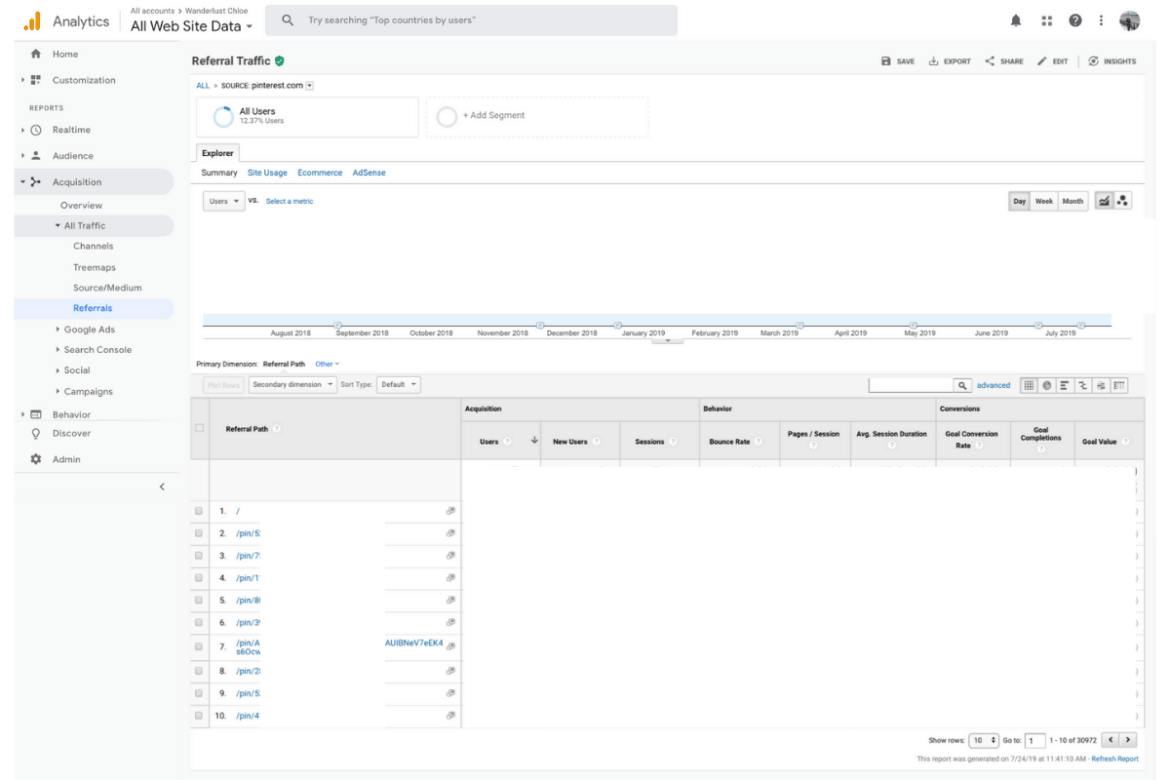Select the performance bar chart table view
The height and width of the screenshot is (780, 1170).
point(1065,385)
